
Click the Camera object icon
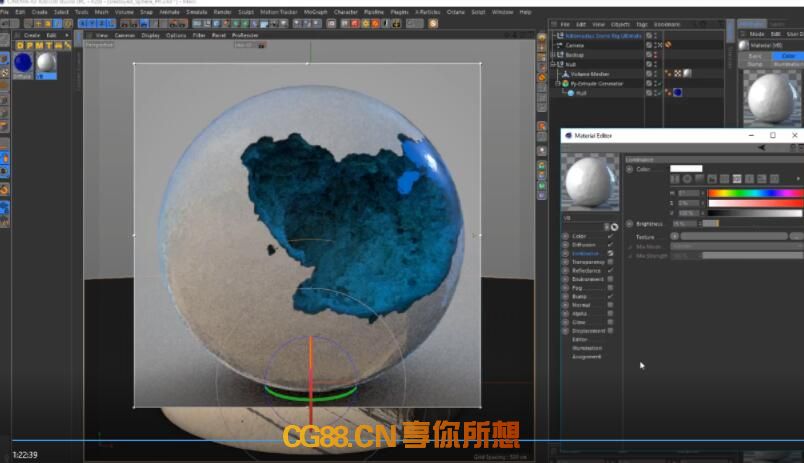coord(560,45)
